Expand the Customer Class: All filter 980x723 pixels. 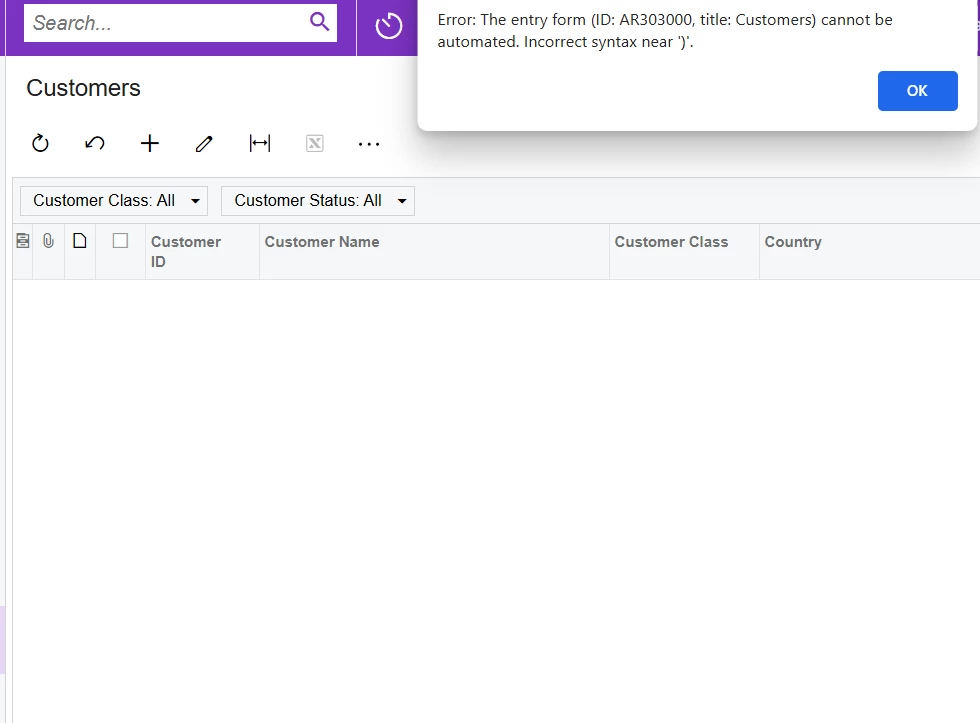[114, 201]
